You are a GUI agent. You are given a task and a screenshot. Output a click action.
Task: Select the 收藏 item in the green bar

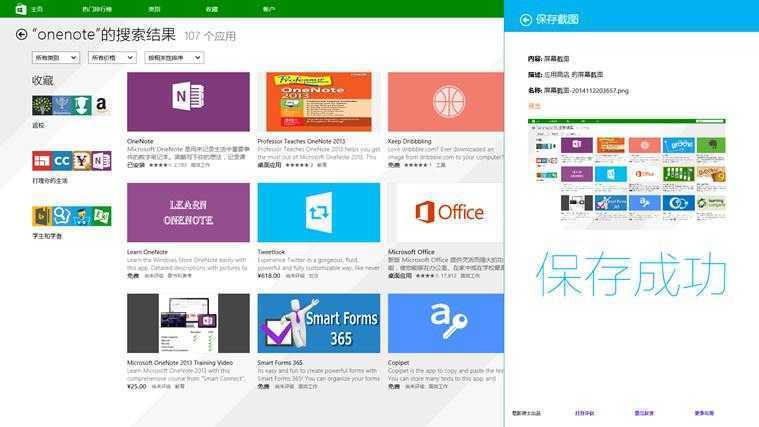212,9
